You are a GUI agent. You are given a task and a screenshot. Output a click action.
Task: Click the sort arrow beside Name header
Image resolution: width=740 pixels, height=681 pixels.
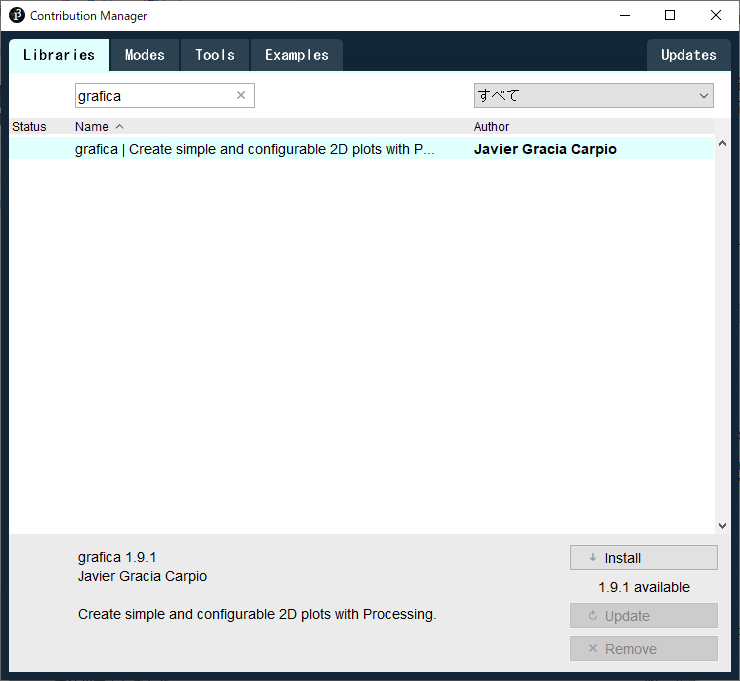point(120,127)
